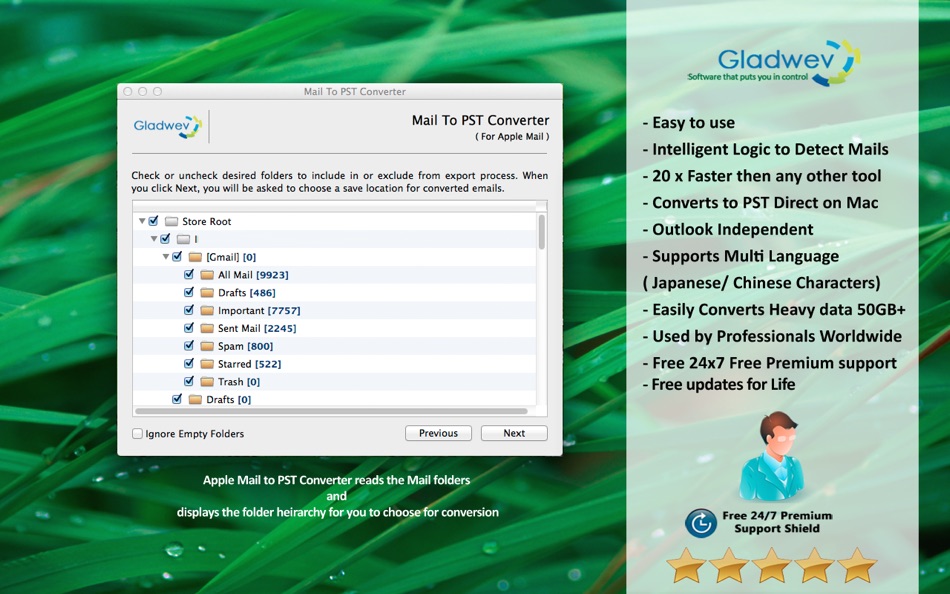
Task: Uncheck the [Gmail] folder checkbox
Action: pos(177,257)
